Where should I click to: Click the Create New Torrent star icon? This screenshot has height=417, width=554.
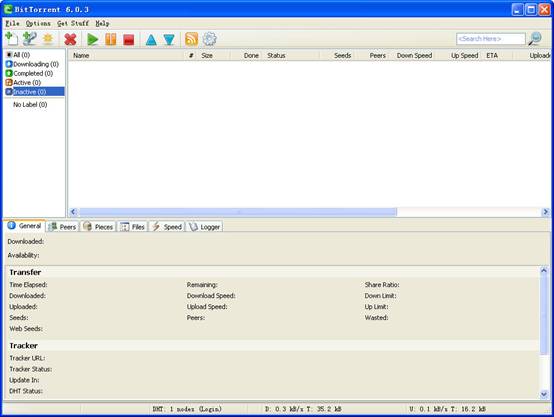pyautogui.click(x=48, y=39)
